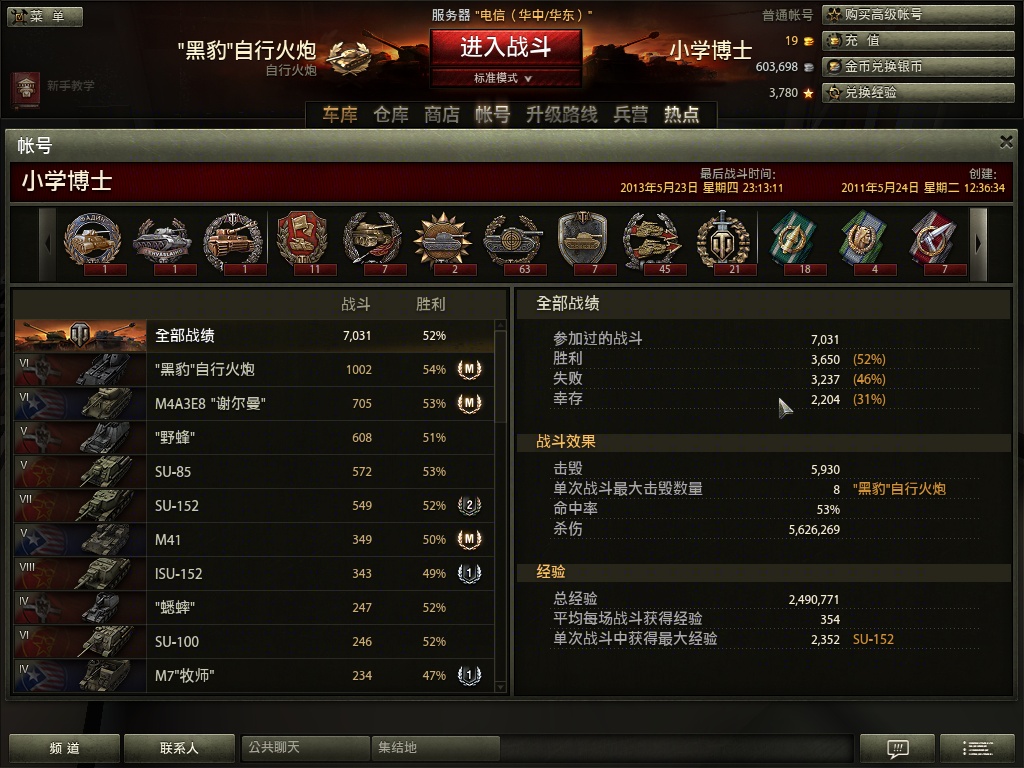Click the sword emblem medal with count 21
This screenshot has height=768, width=1024.
[722, 242]
